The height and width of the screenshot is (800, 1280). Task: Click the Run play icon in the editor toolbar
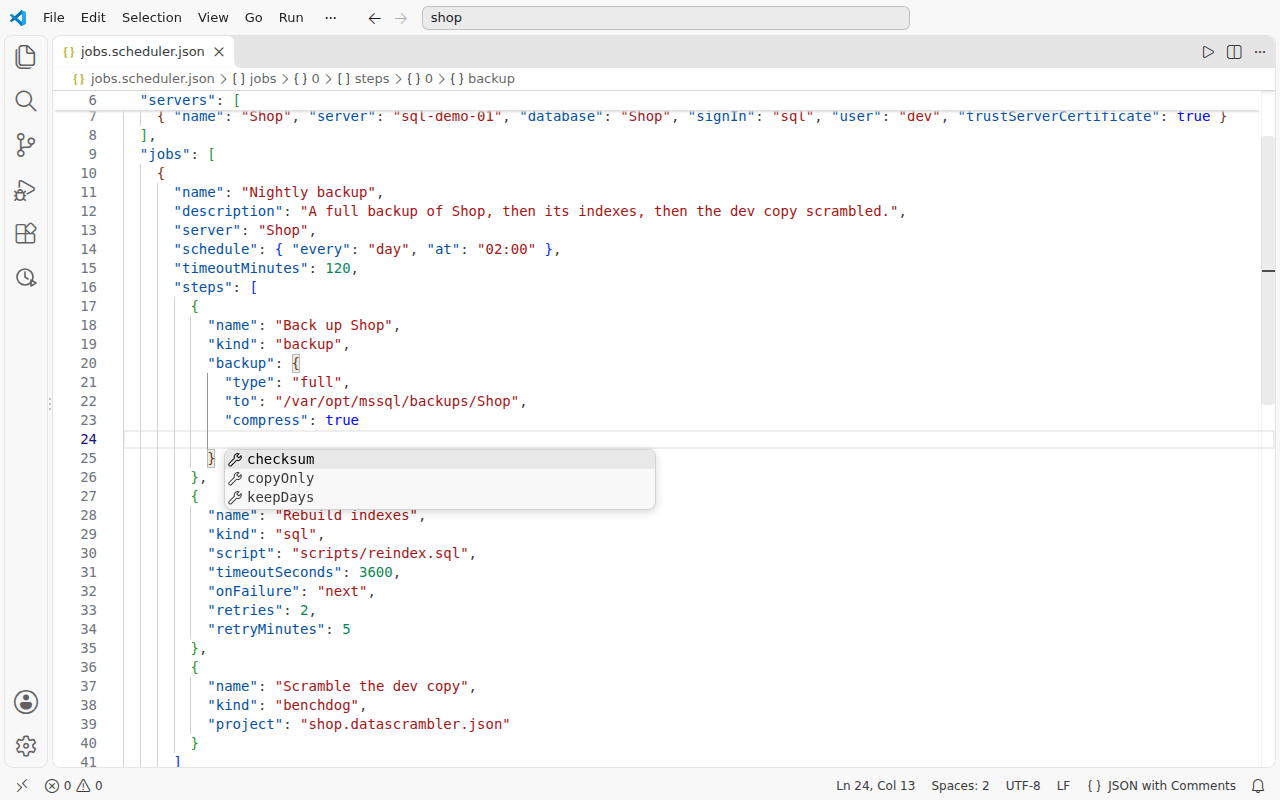[1208, 52]
